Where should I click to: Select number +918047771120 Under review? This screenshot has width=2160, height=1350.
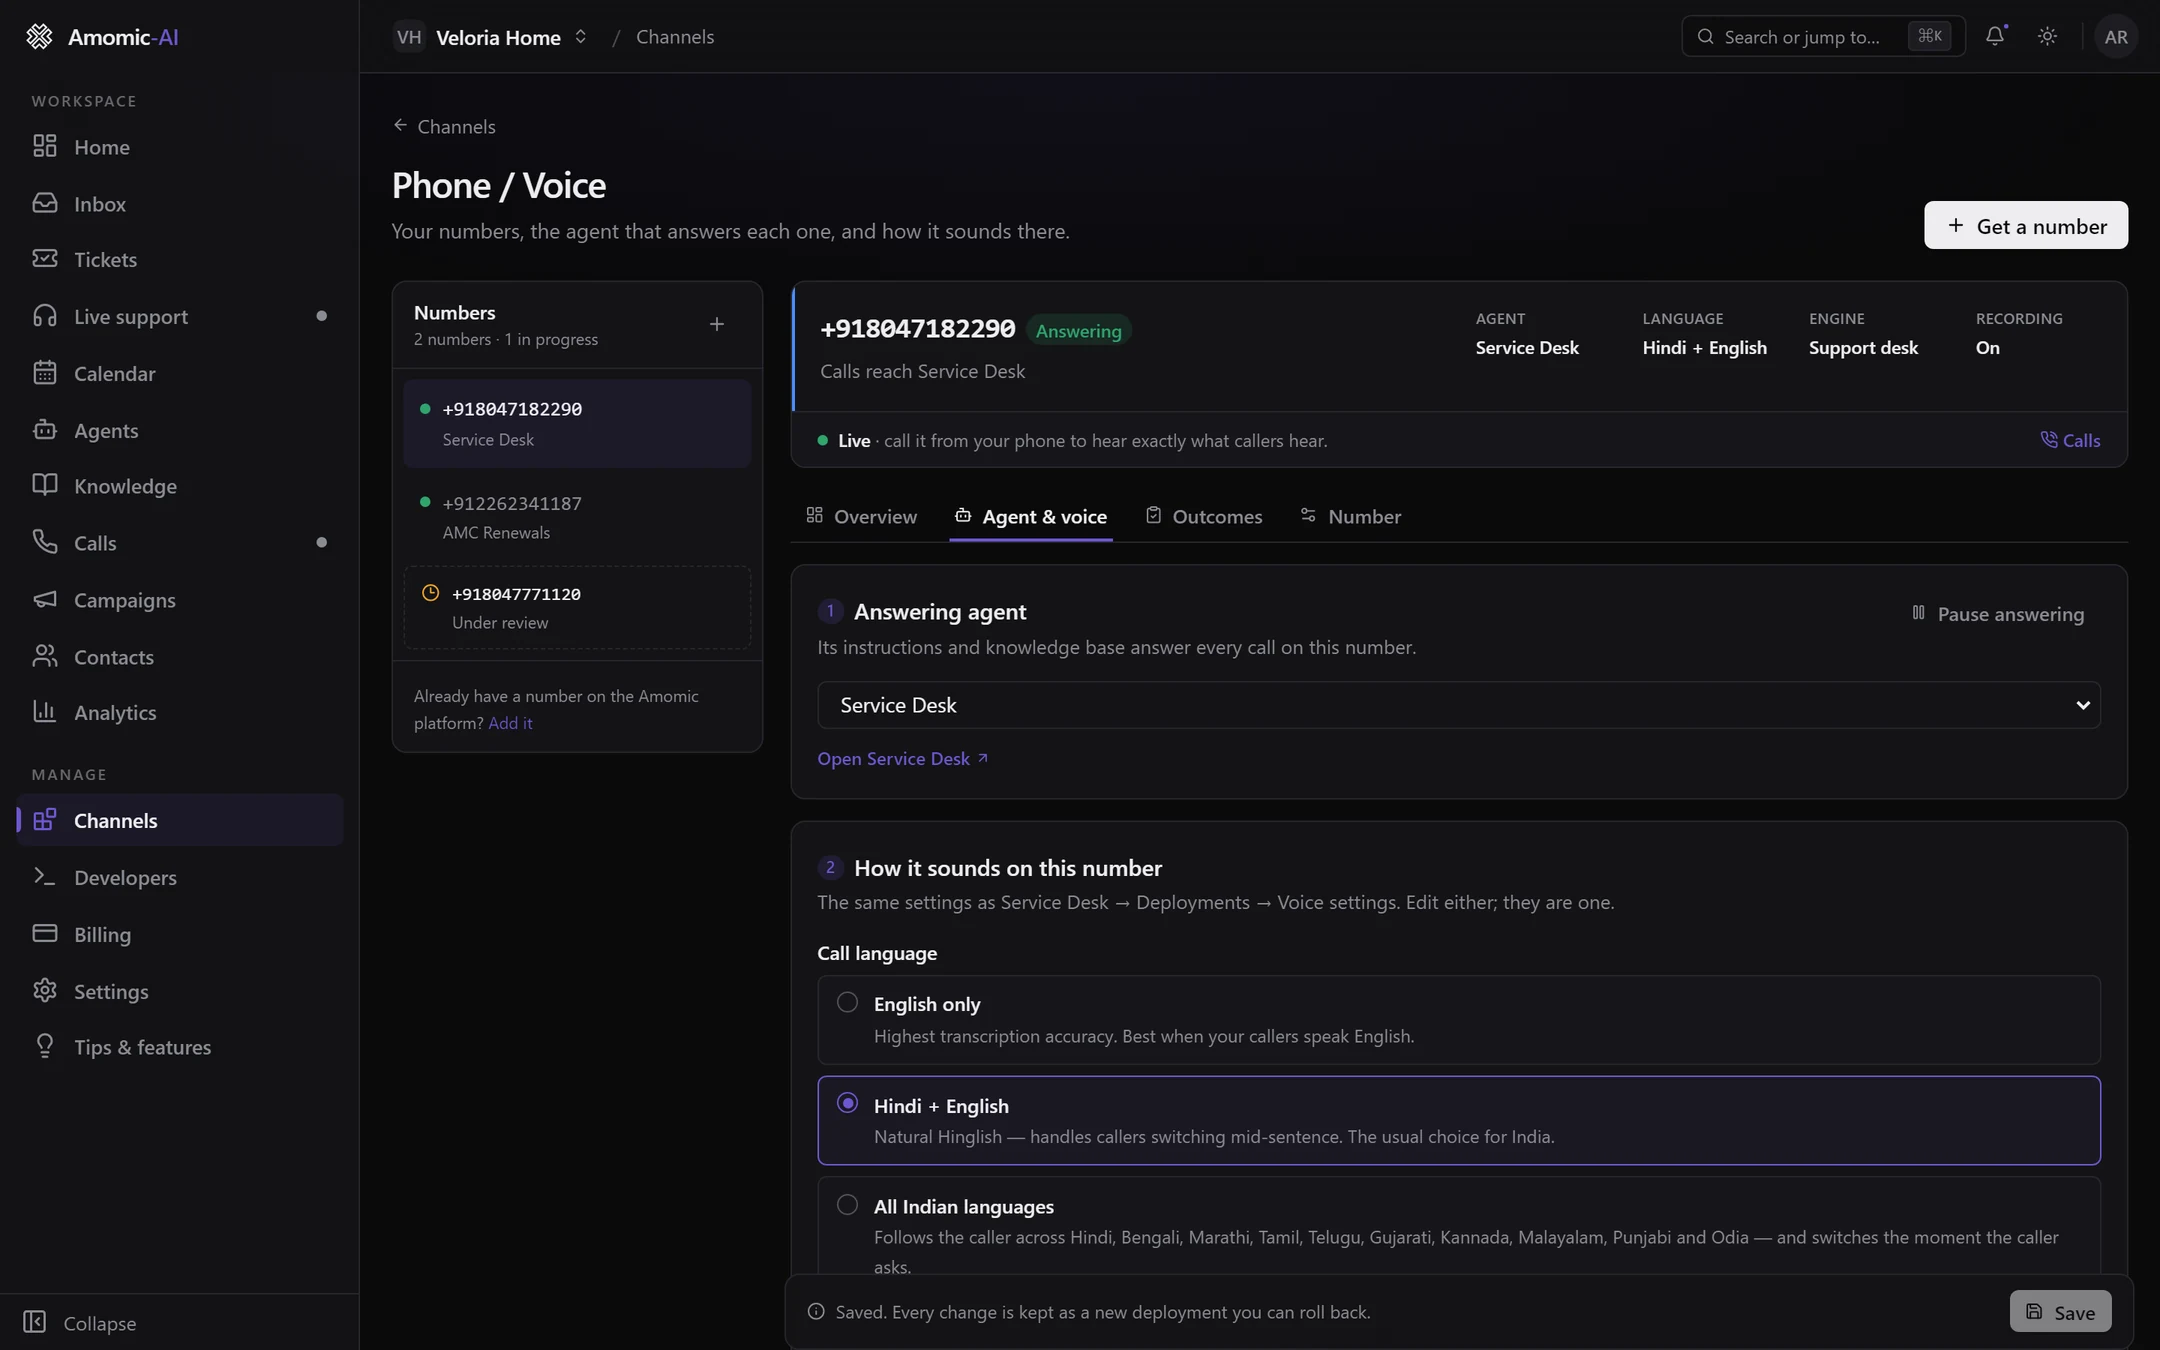tap(577, 608)
